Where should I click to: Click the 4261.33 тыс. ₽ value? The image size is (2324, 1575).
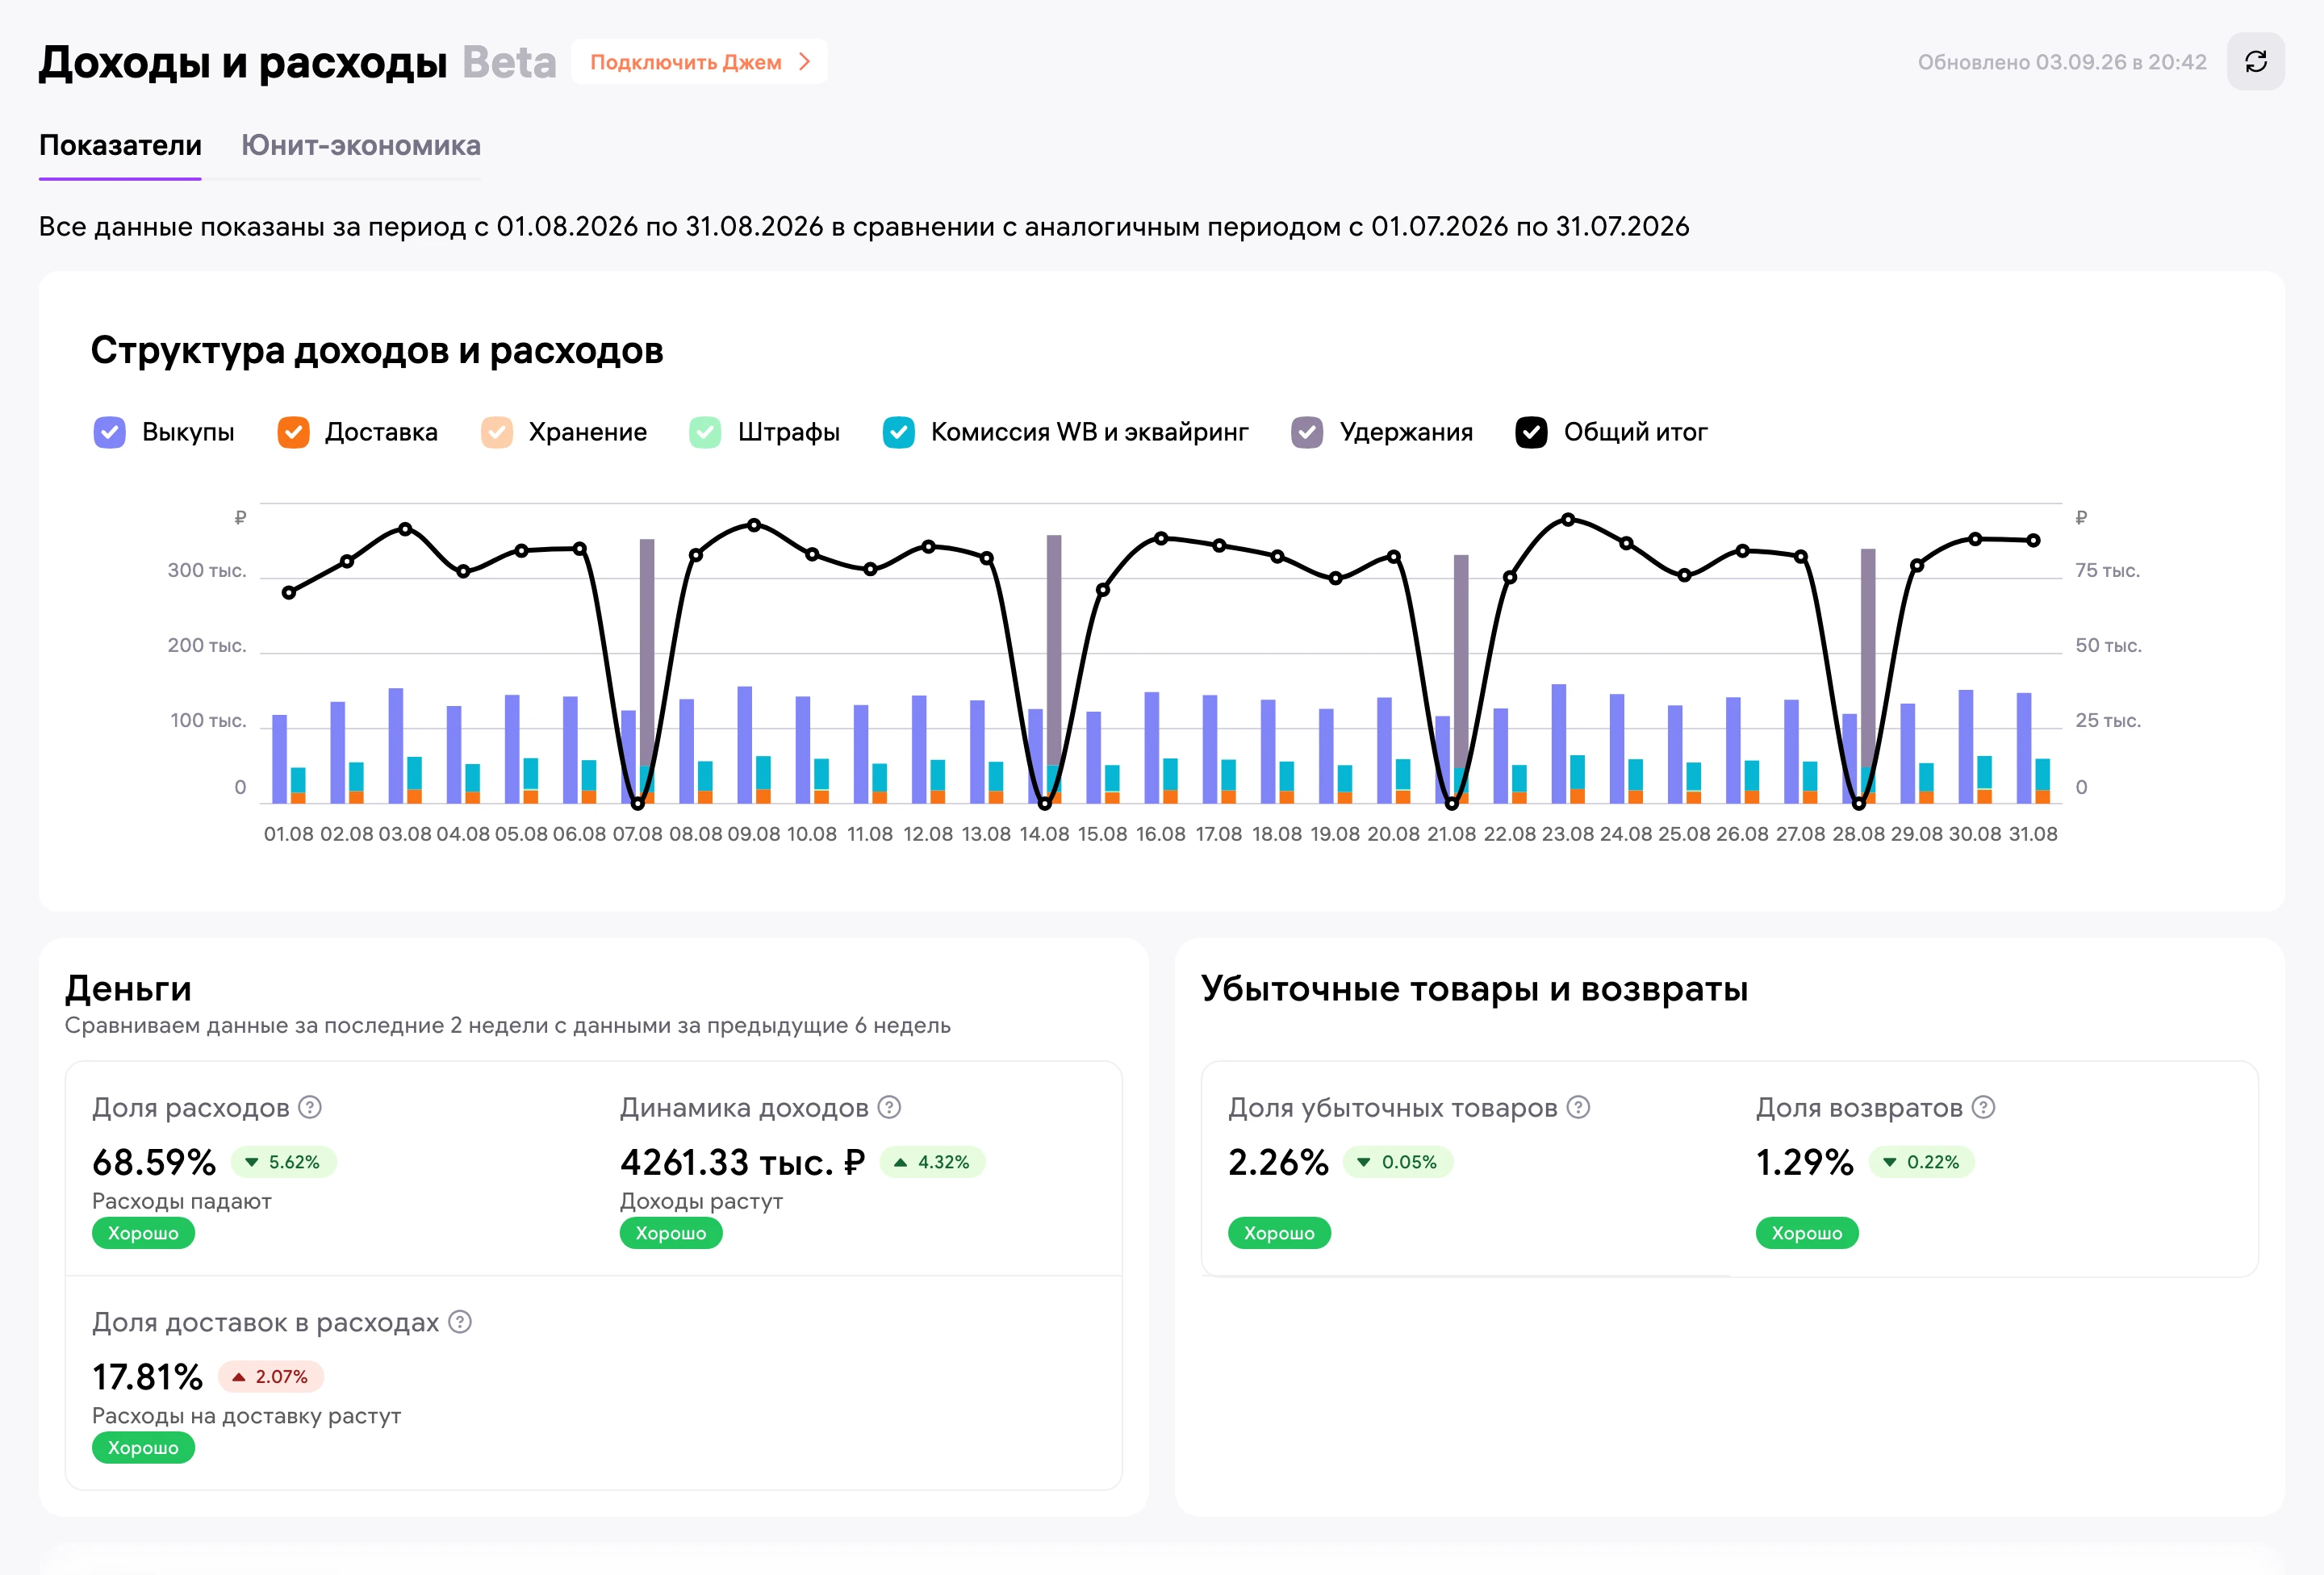(742, 1162)
